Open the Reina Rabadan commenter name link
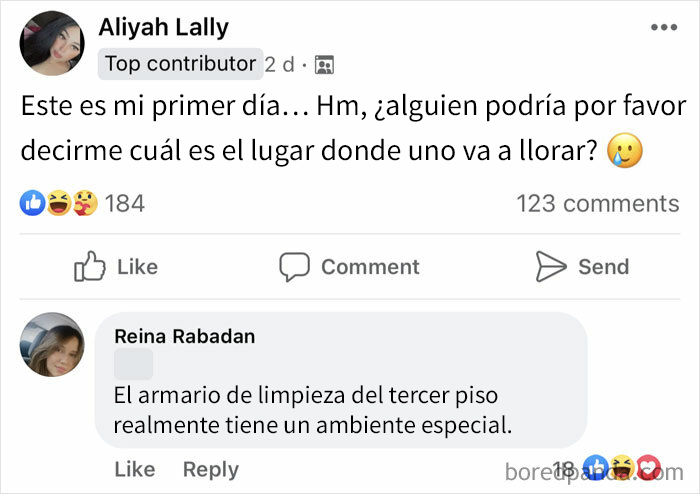 click(x=185, y=337)
